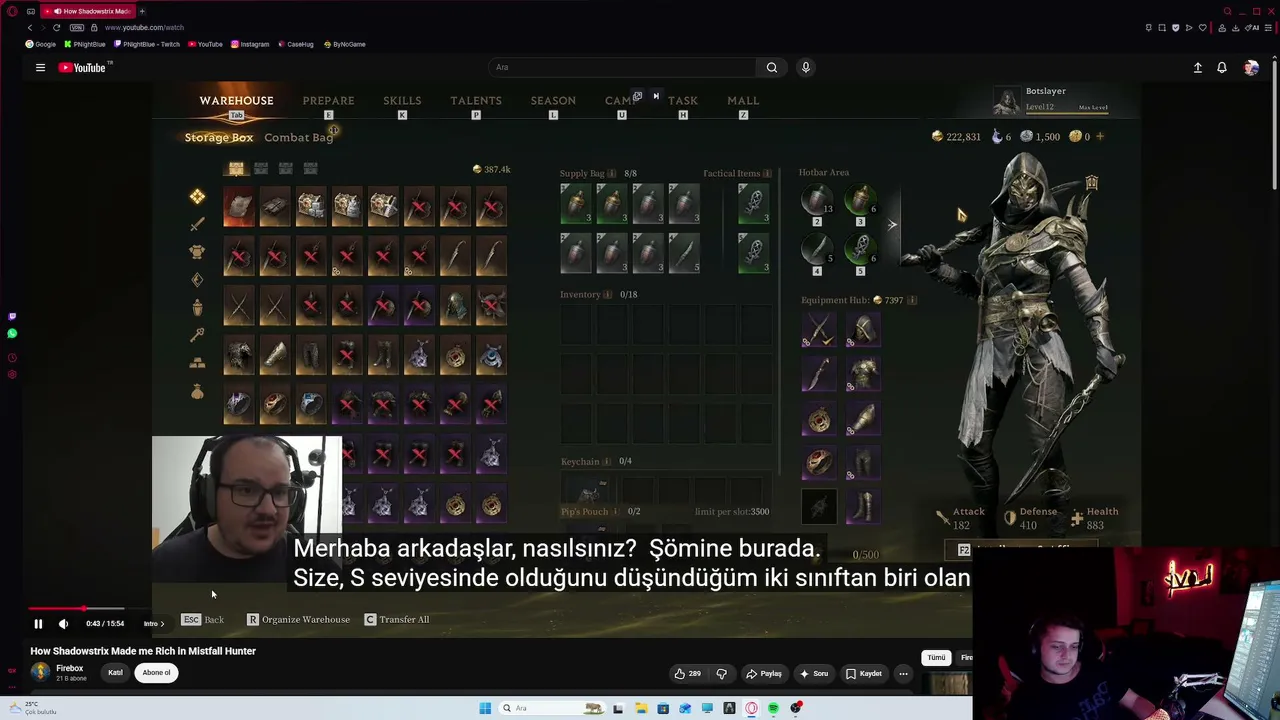Open the Windows Start button
Image resolution: width=1280 pixels, height=720 pixels.
485,708
